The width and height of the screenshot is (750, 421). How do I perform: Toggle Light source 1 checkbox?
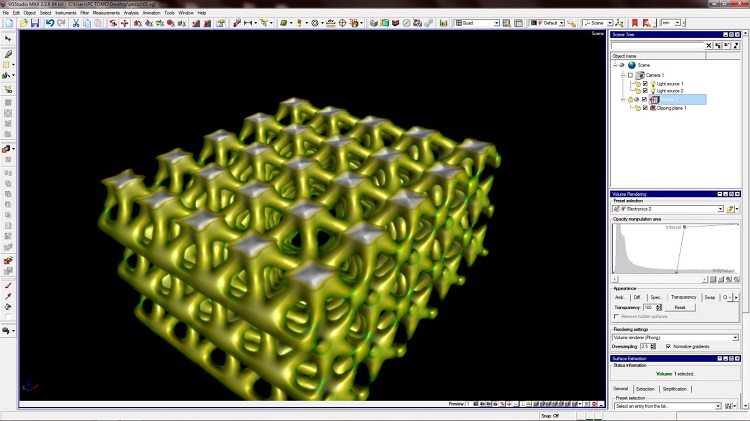pos(647,83)
